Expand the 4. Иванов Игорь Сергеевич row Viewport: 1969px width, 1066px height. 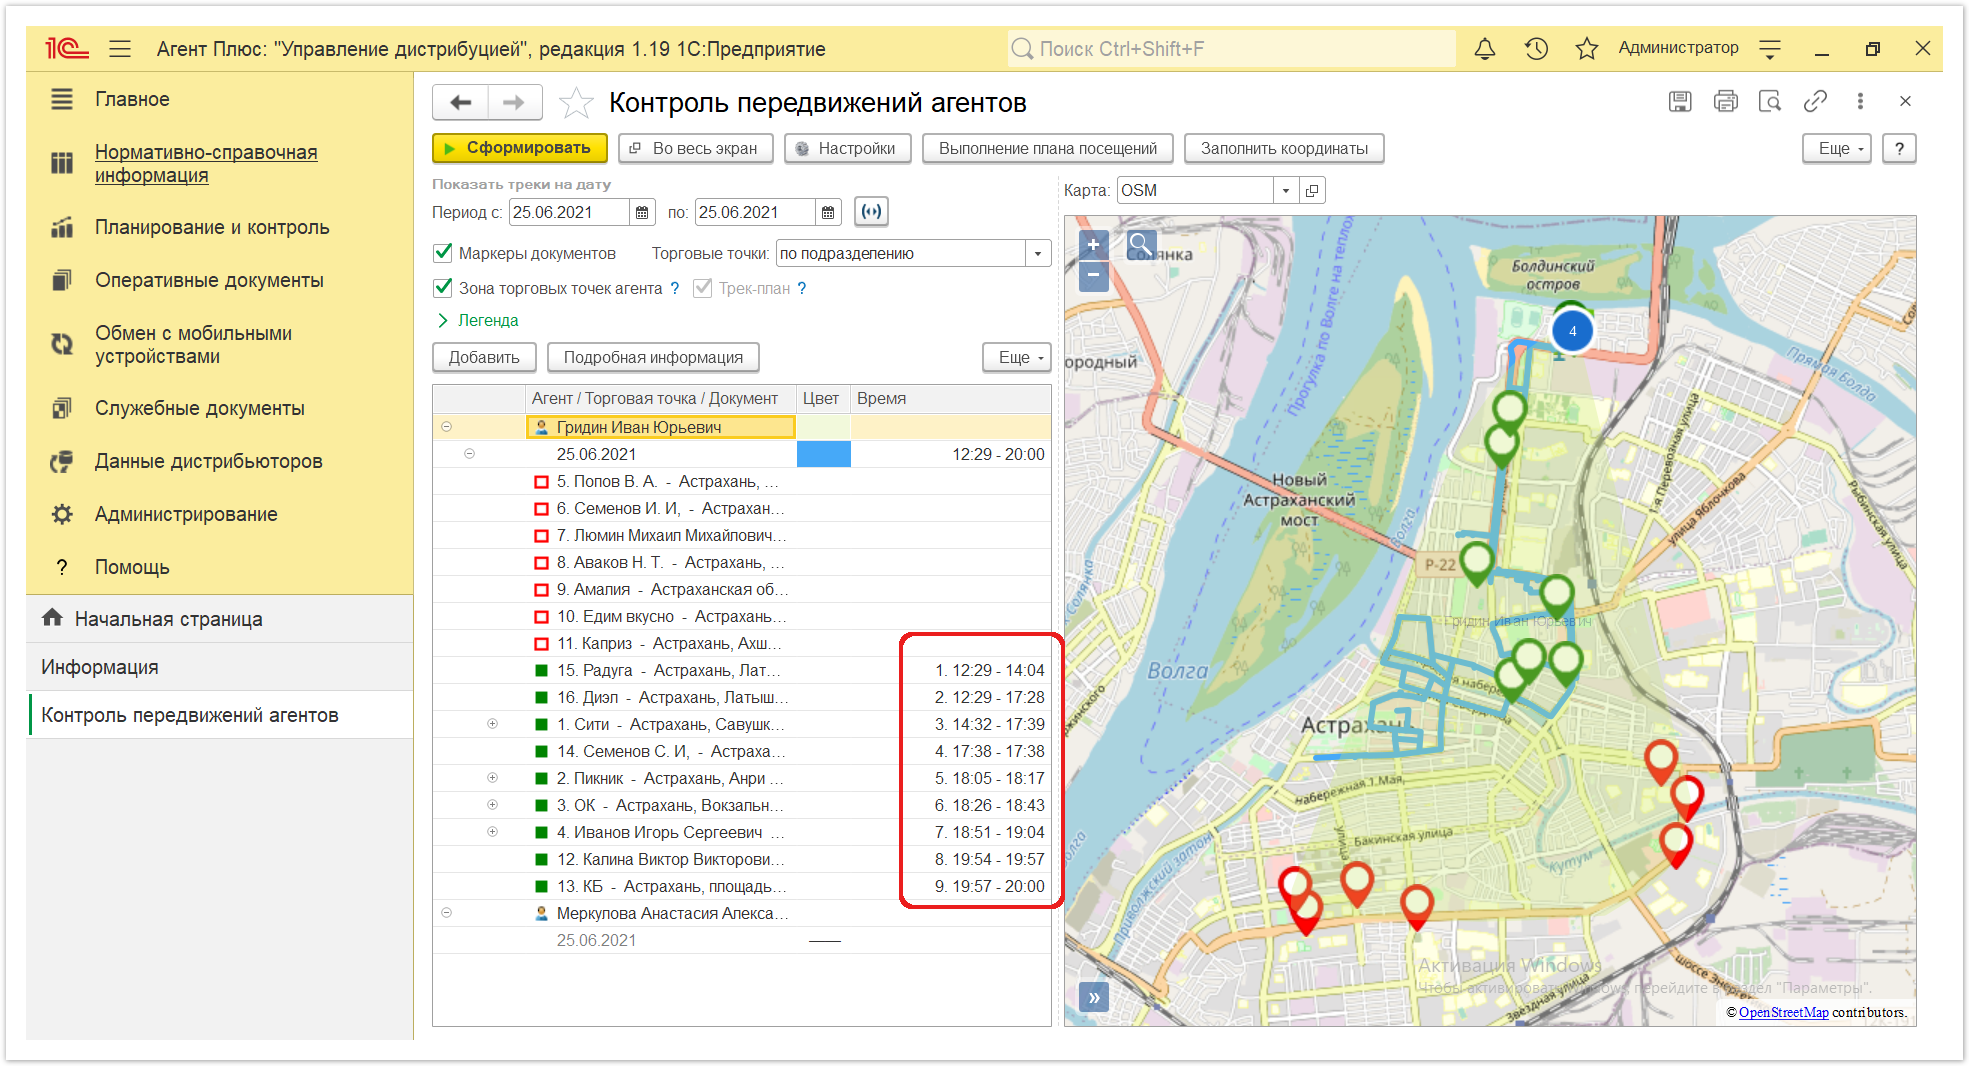492,832
